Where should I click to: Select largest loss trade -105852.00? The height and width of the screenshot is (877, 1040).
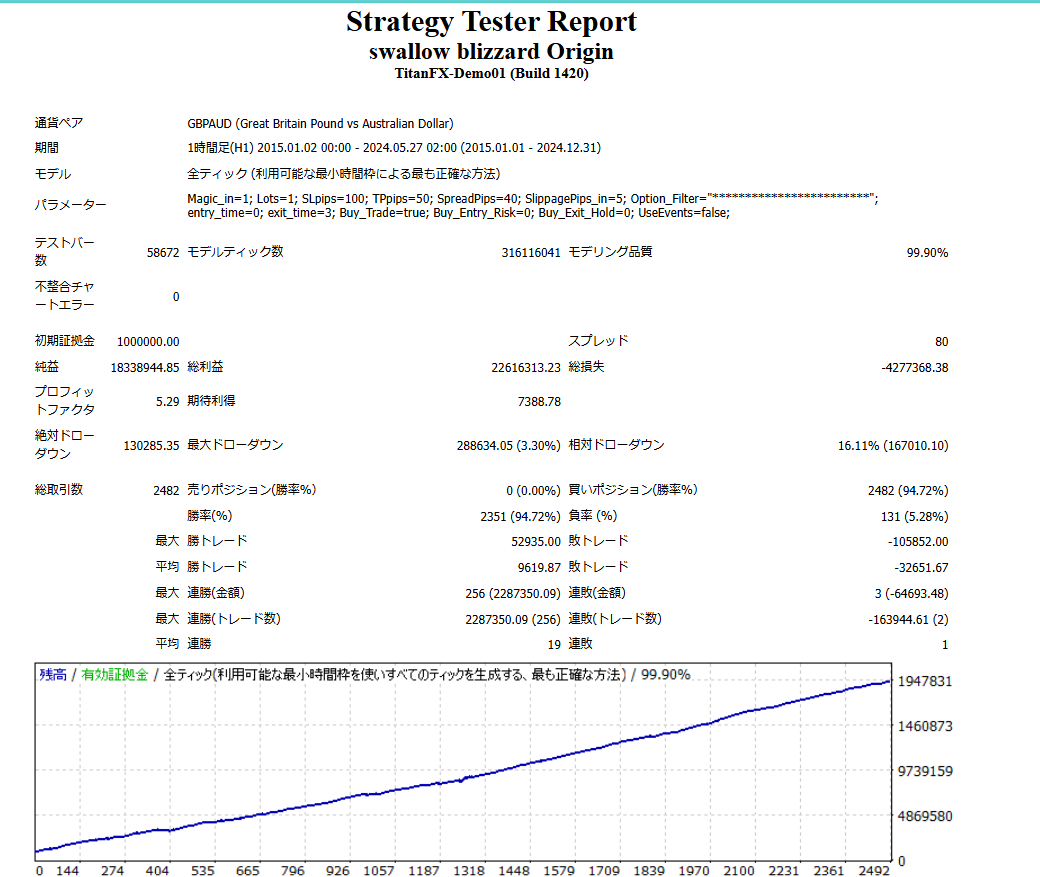pos(918,542)
